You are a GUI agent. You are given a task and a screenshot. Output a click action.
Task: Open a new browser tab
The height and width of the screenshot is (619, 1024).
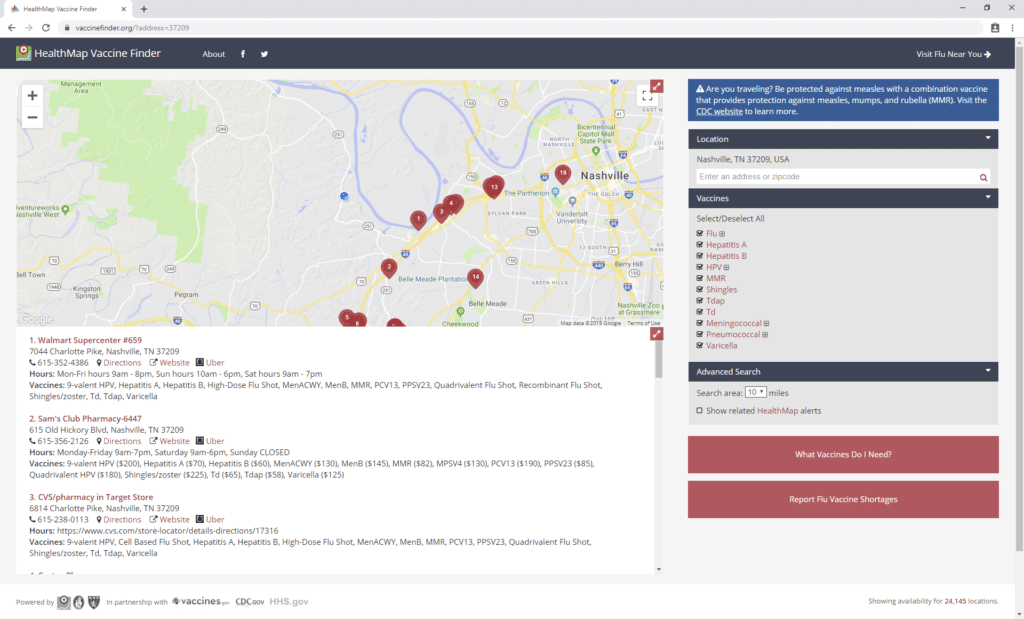pyautogui.click(x=144, y=9)
